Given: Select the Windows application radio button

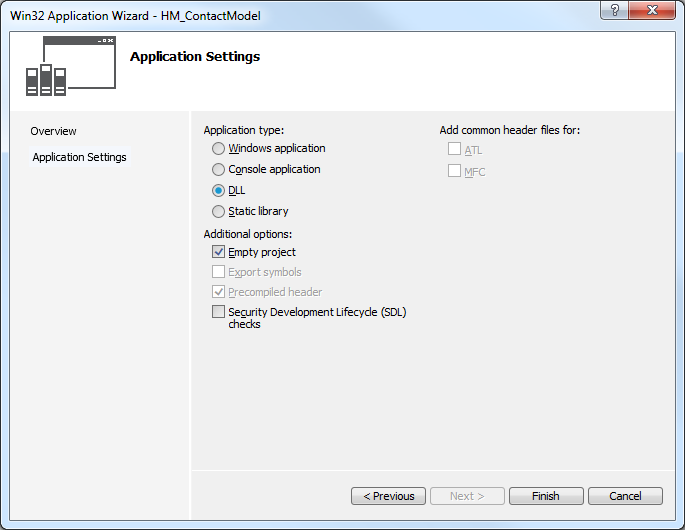Looking at the screenshot, I should point(218,149).
